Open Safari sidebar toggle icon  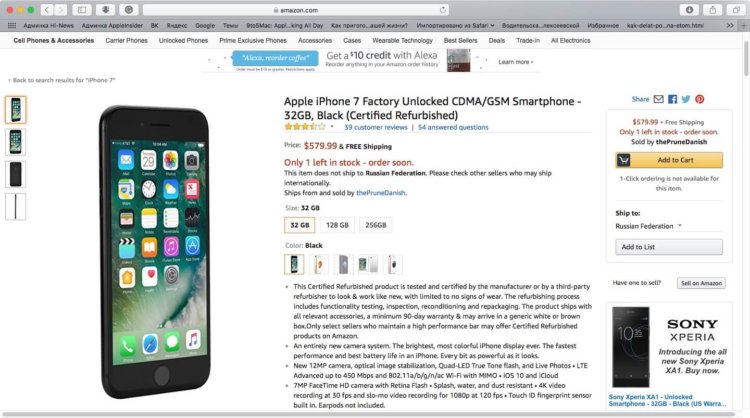click(x=82, y=10)
